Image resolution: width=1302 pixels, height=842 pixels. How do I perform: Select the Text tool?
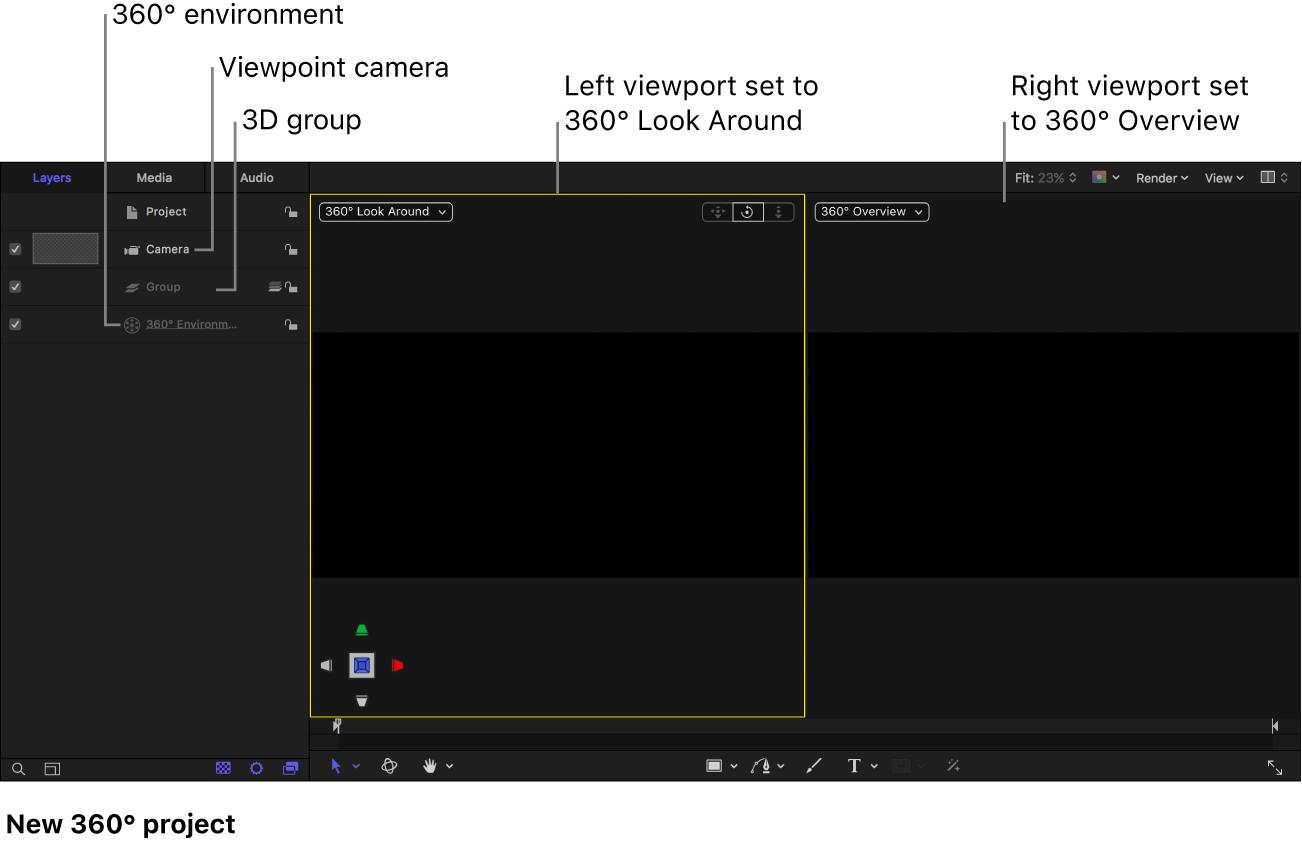click(854, 766)
